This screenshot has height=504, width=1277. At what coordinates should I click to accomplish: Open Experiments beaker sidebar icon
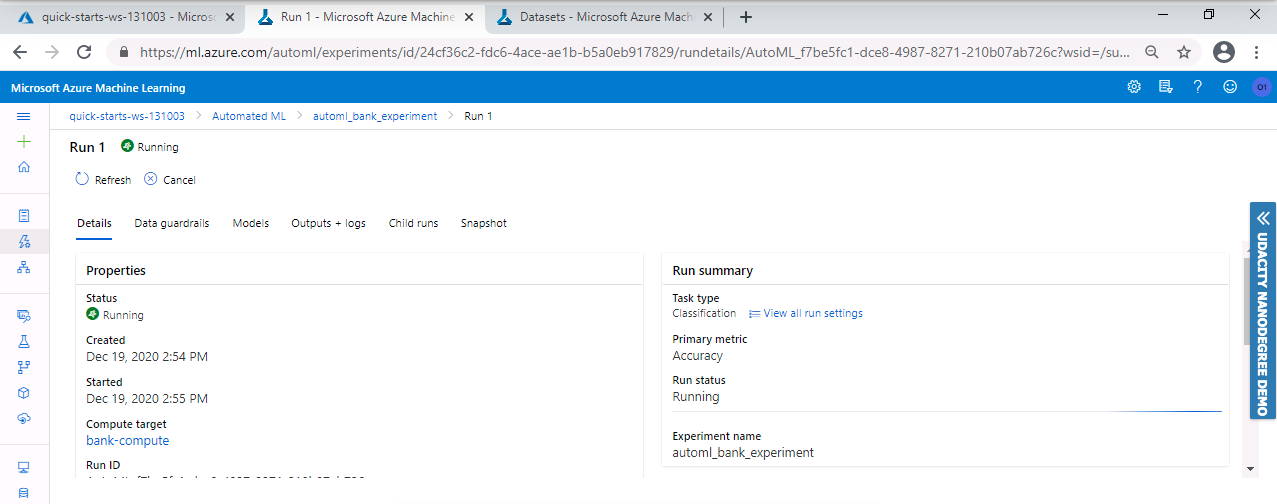[24, 341]
